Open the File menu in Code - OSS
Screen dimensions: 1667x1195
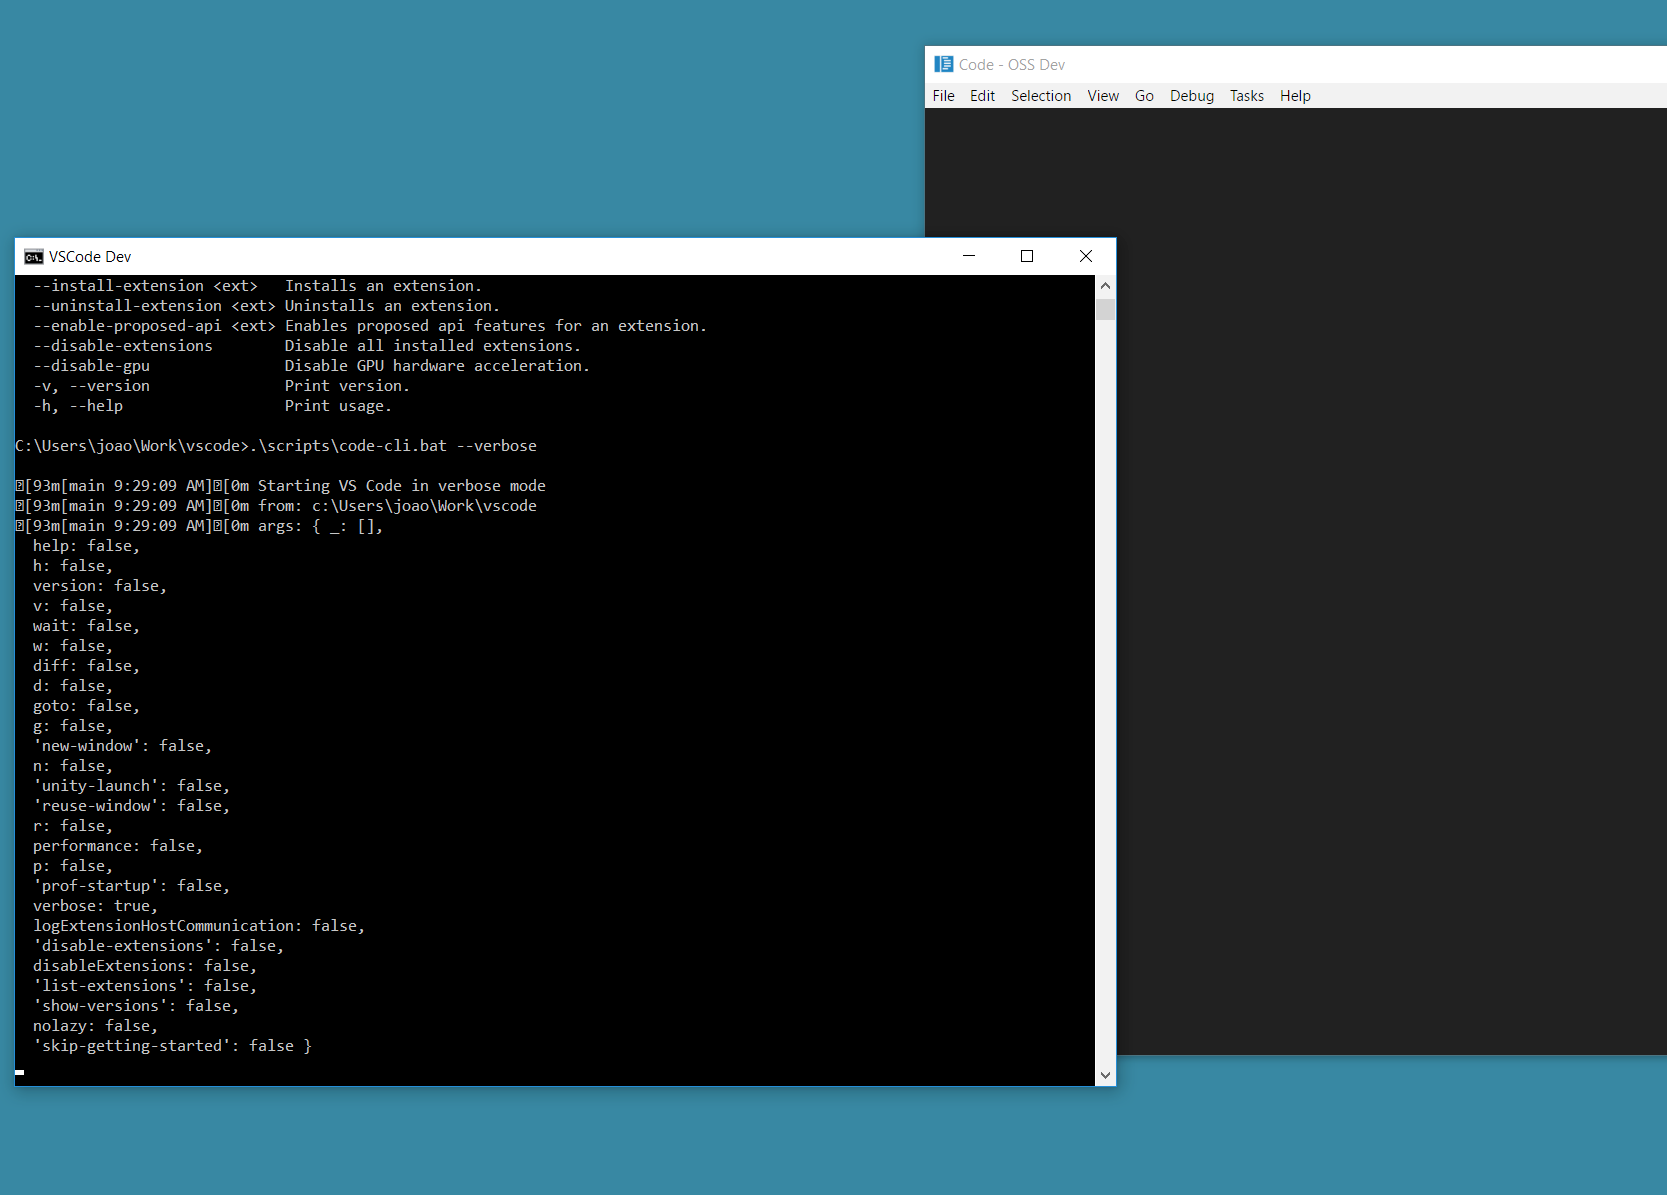point(942,95)
